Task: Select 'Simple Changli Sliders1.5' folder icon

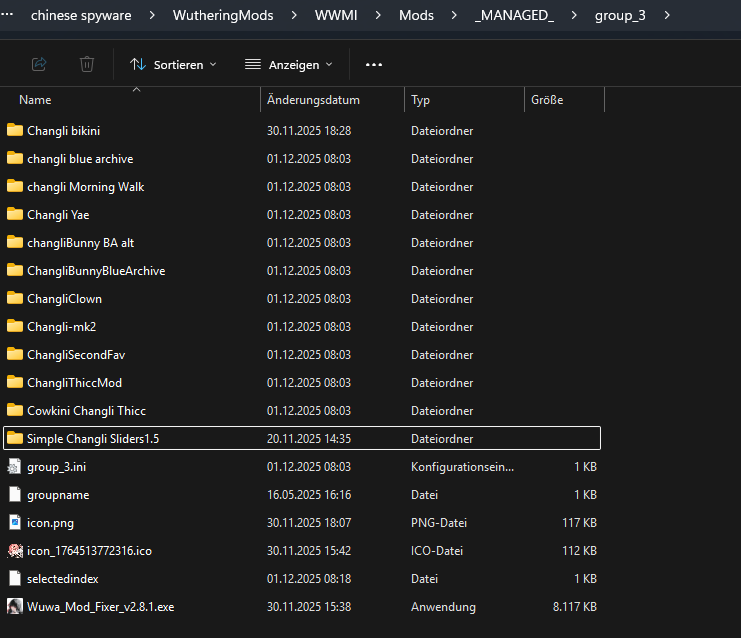Action: pos(15,438)
